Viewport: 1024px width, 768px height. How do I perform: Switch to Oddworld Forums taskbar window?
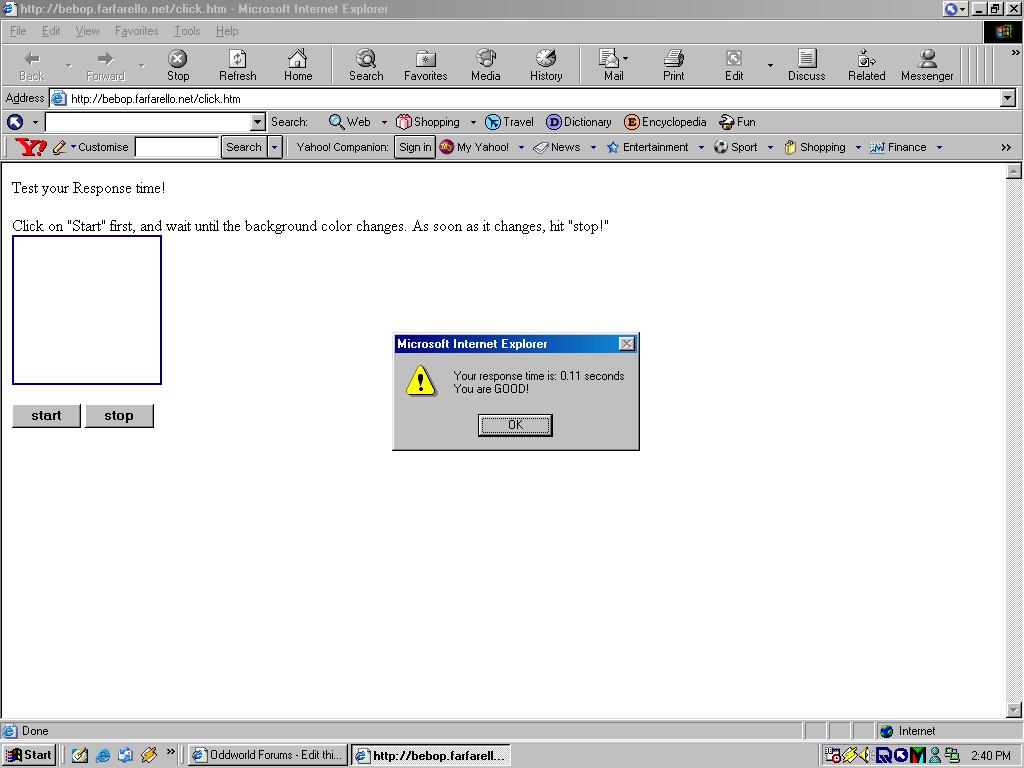click(x=267, y=755)
